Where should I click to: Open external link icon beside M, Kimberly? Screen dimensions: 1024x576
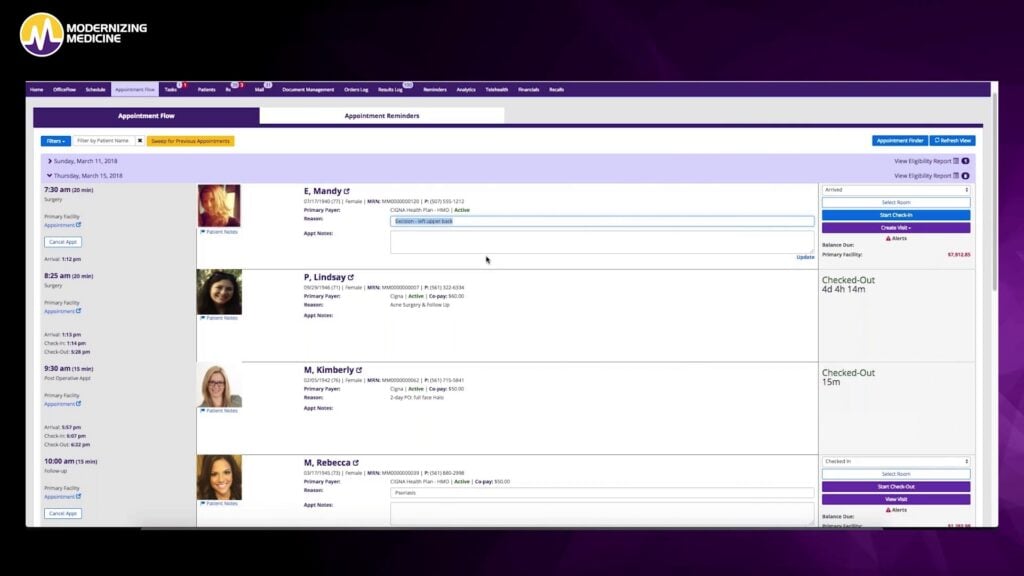click(359, 370)
